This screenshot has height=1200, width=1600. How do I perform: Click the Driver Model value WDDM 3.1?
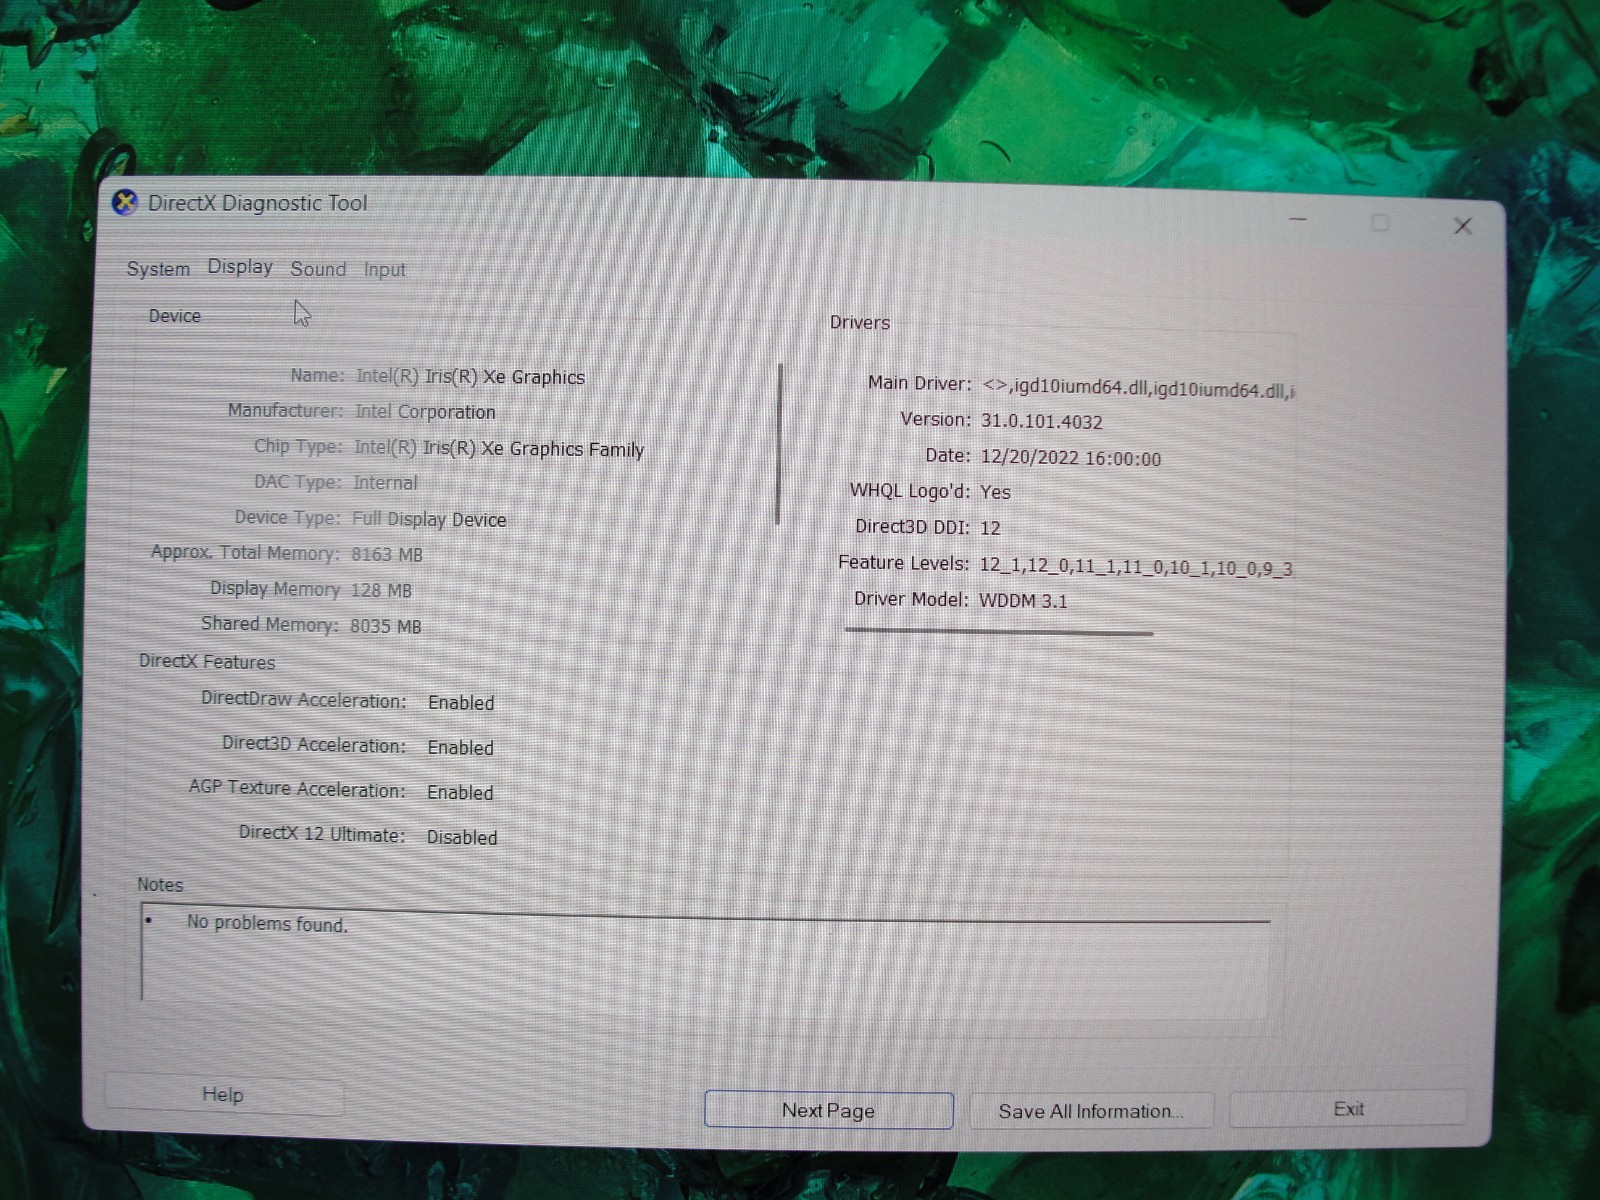tap(1023, 601)
